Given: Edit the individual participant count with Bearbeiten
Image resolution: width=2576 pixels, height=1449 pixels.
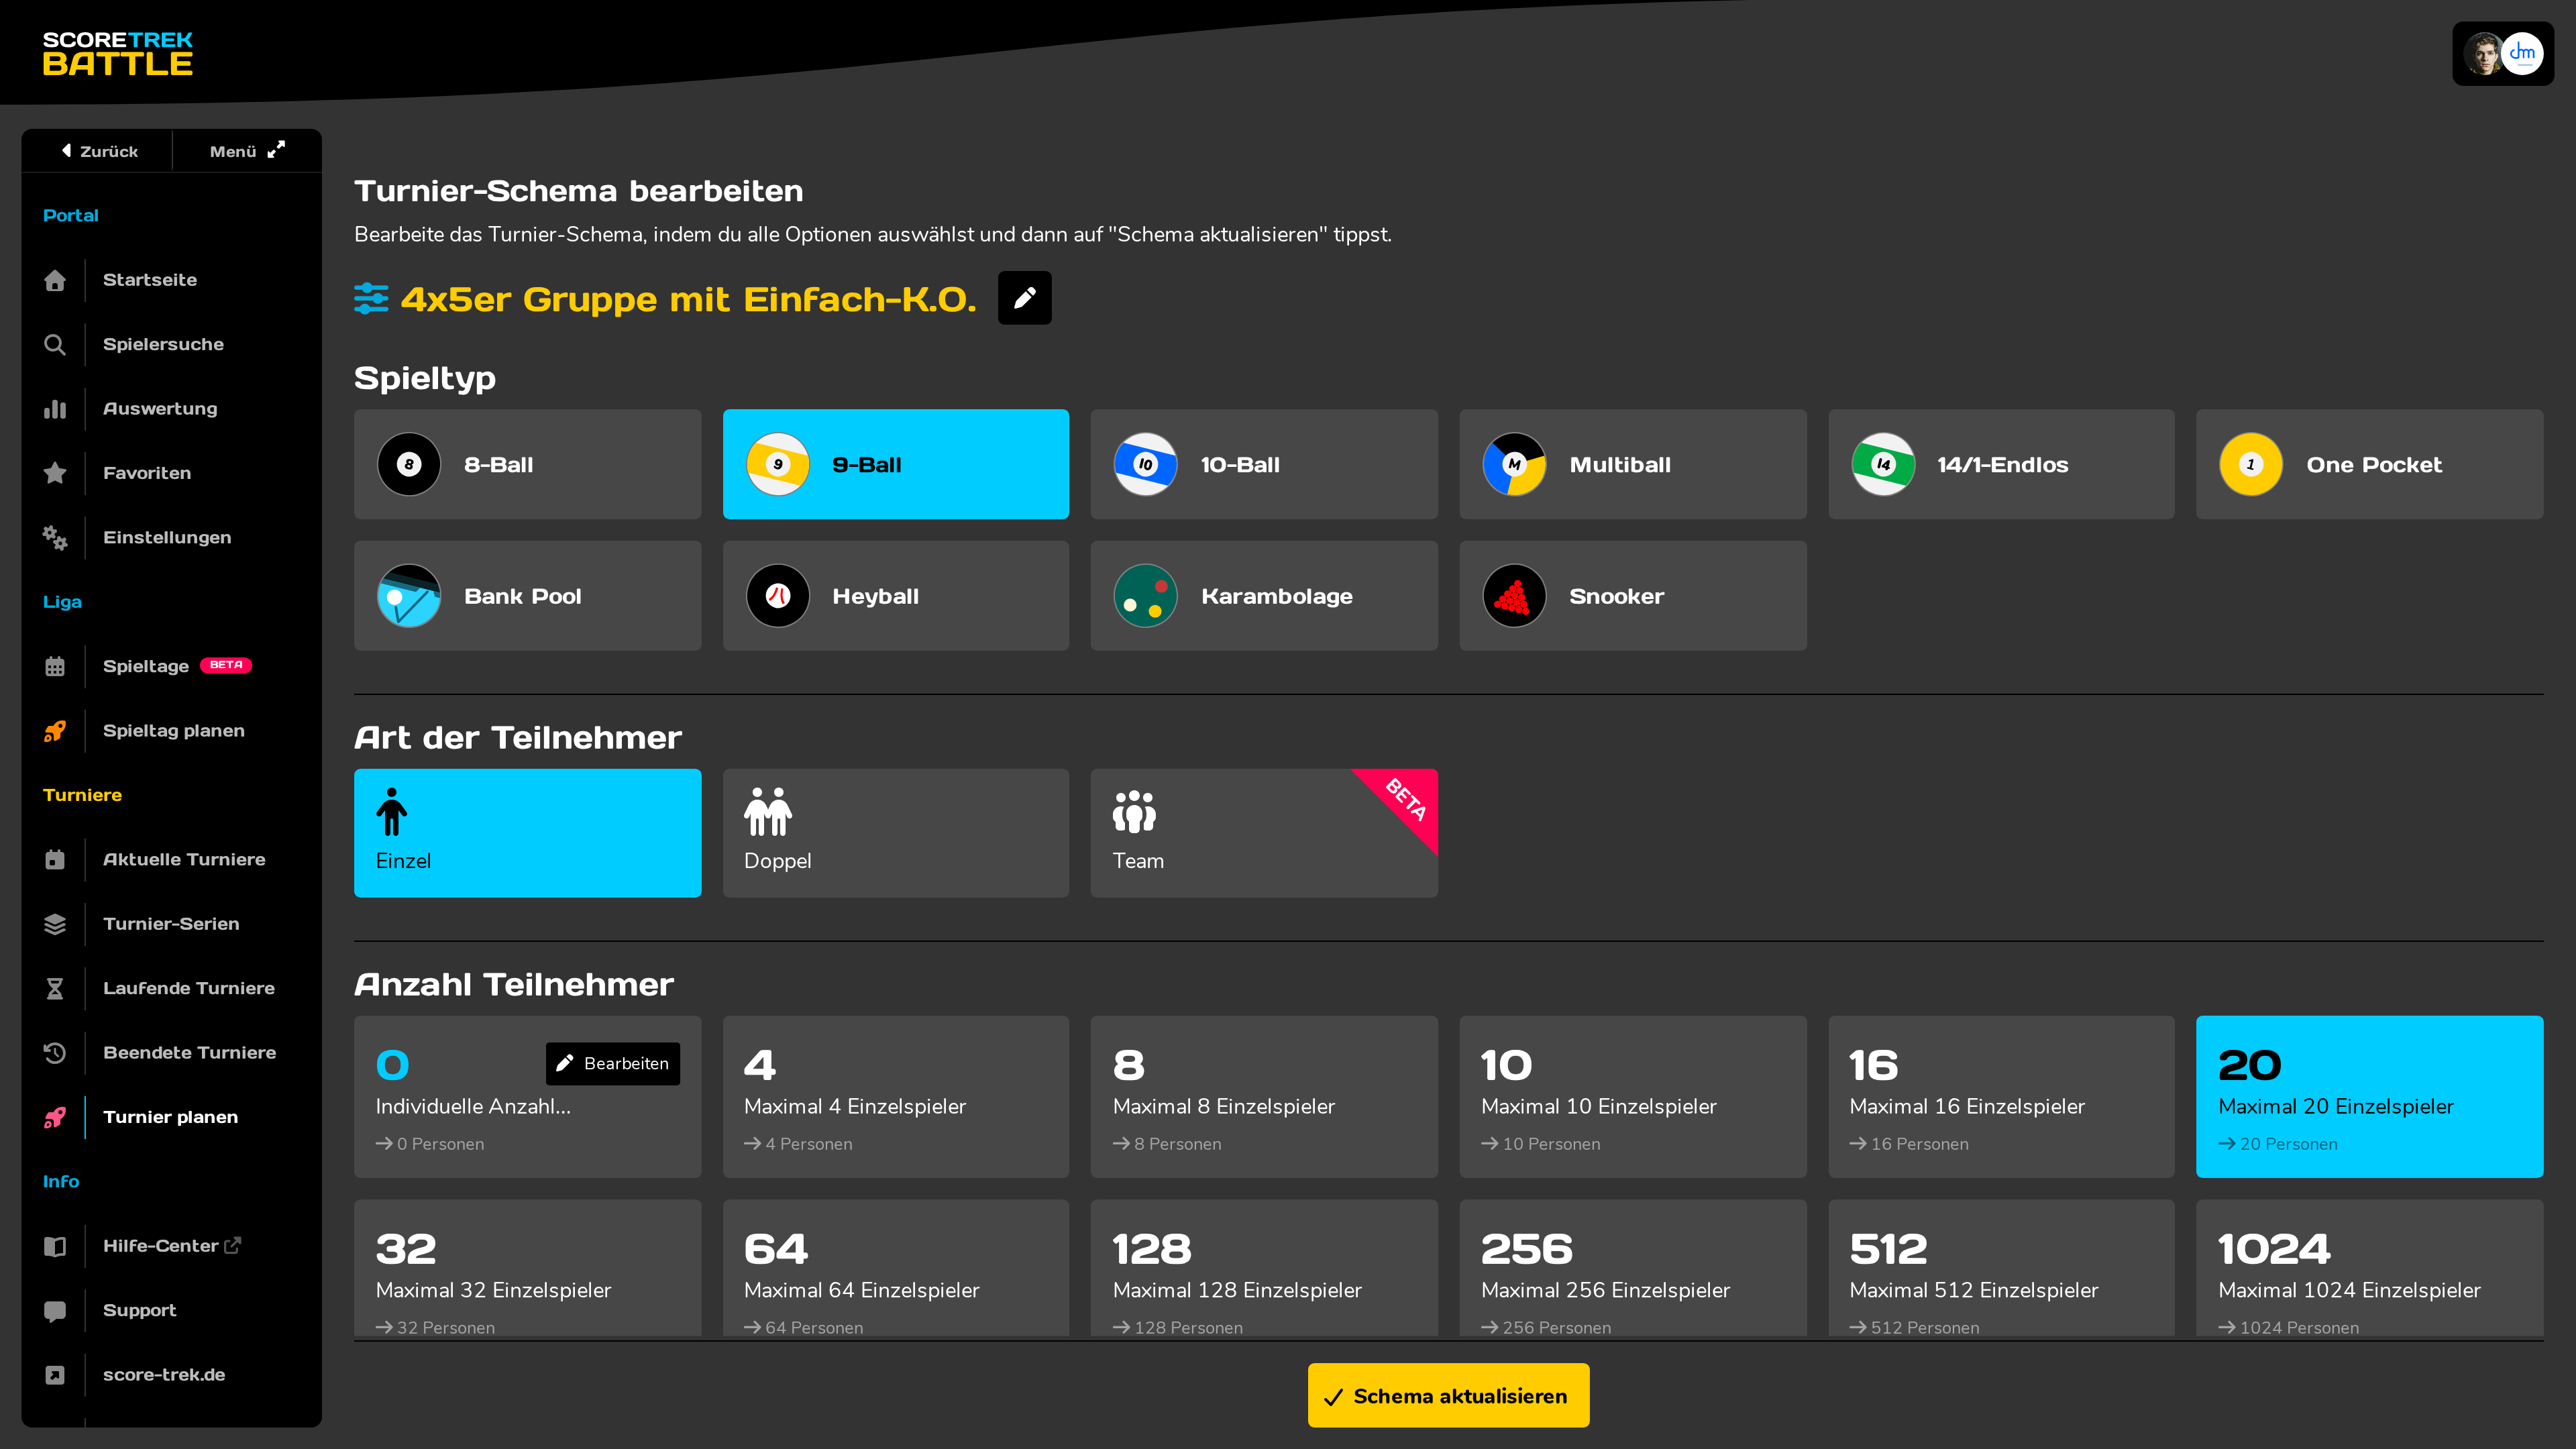Looking at the screenshot, I should [612, 1063].
